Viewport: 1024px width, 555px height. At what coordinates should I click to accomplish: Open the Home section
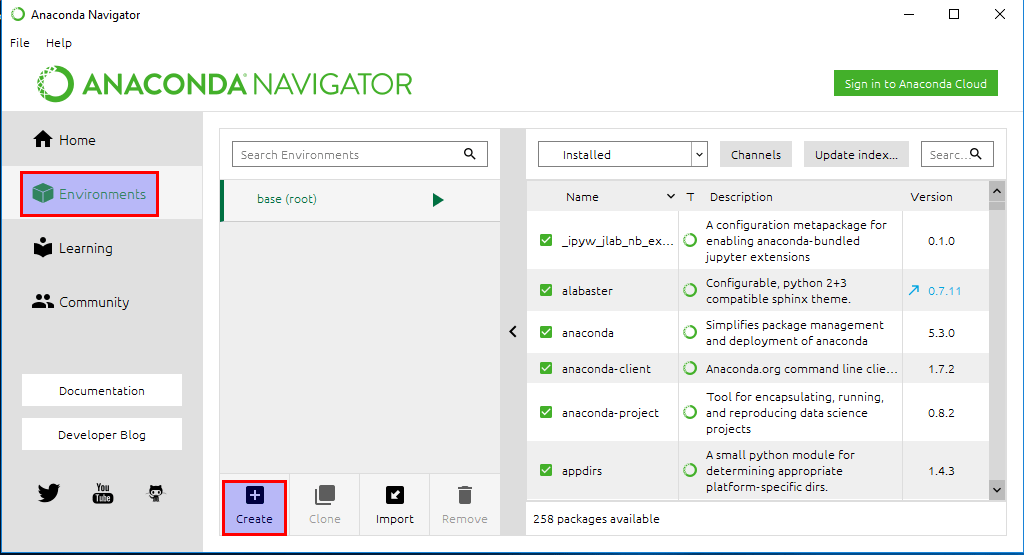64,140
